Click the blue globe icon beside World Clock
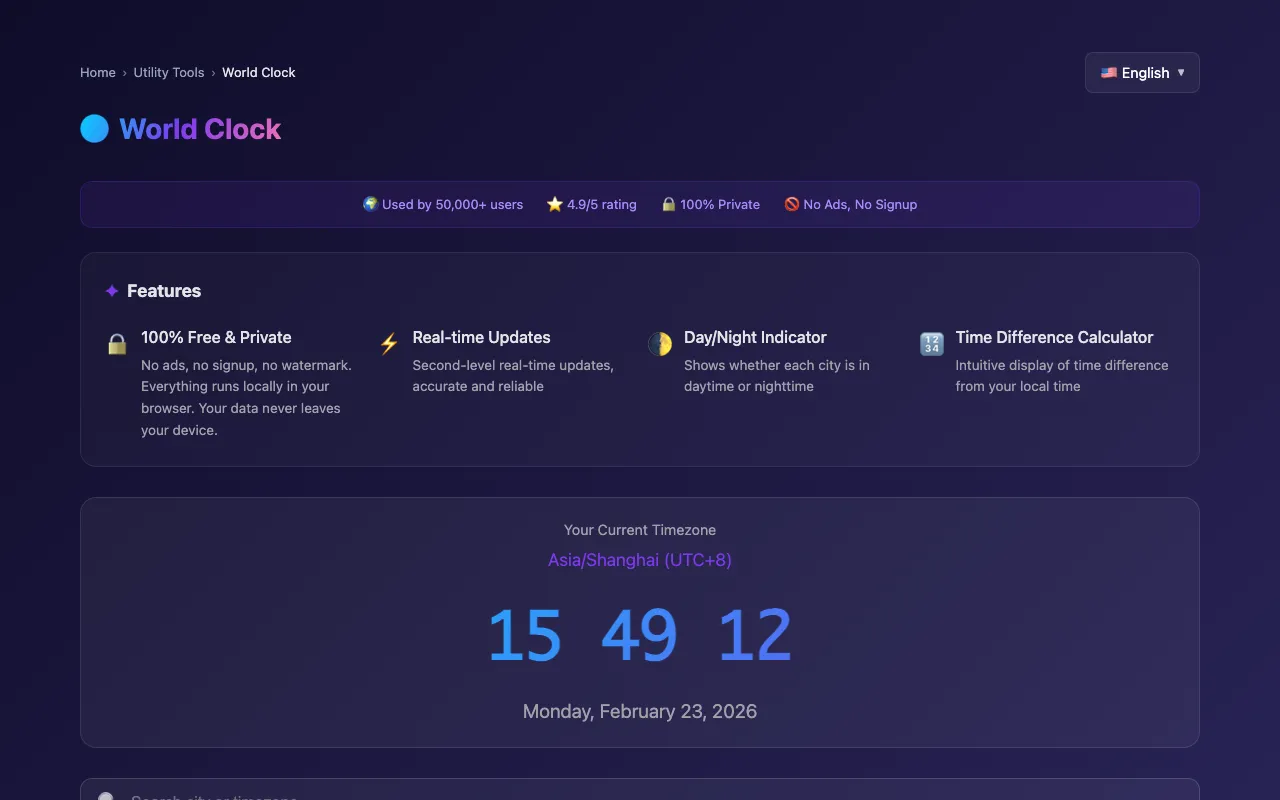The image size is (1280, 800). (94, 128)
